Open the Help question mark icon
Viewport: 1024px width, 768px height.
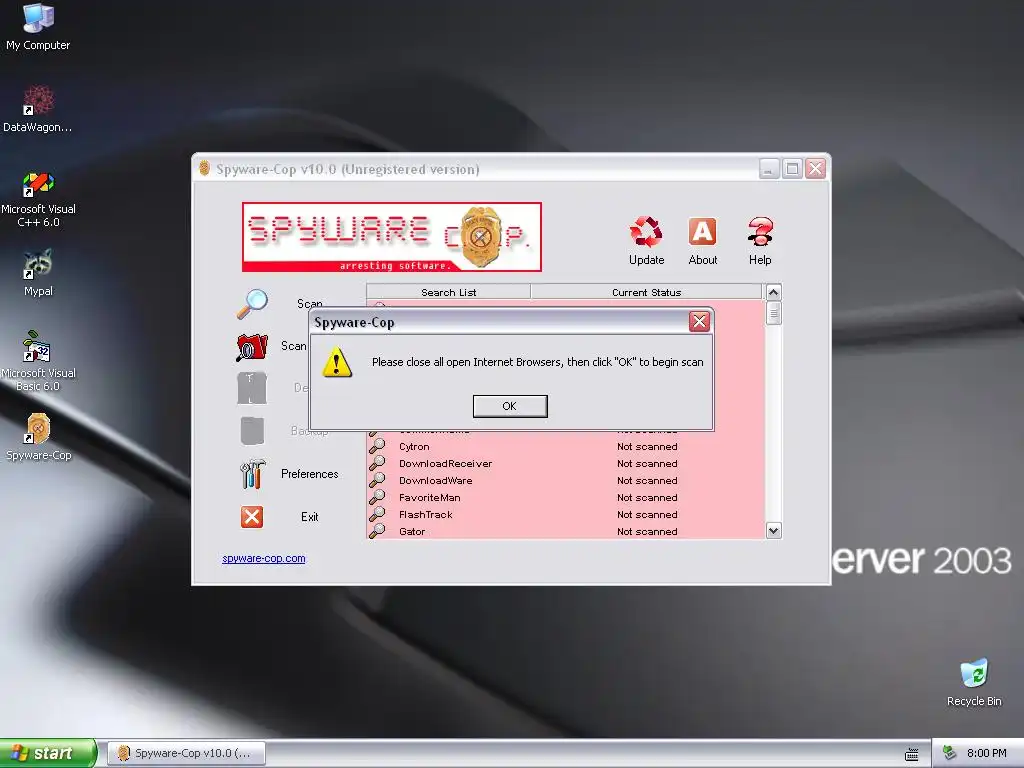tap(760, 232)
